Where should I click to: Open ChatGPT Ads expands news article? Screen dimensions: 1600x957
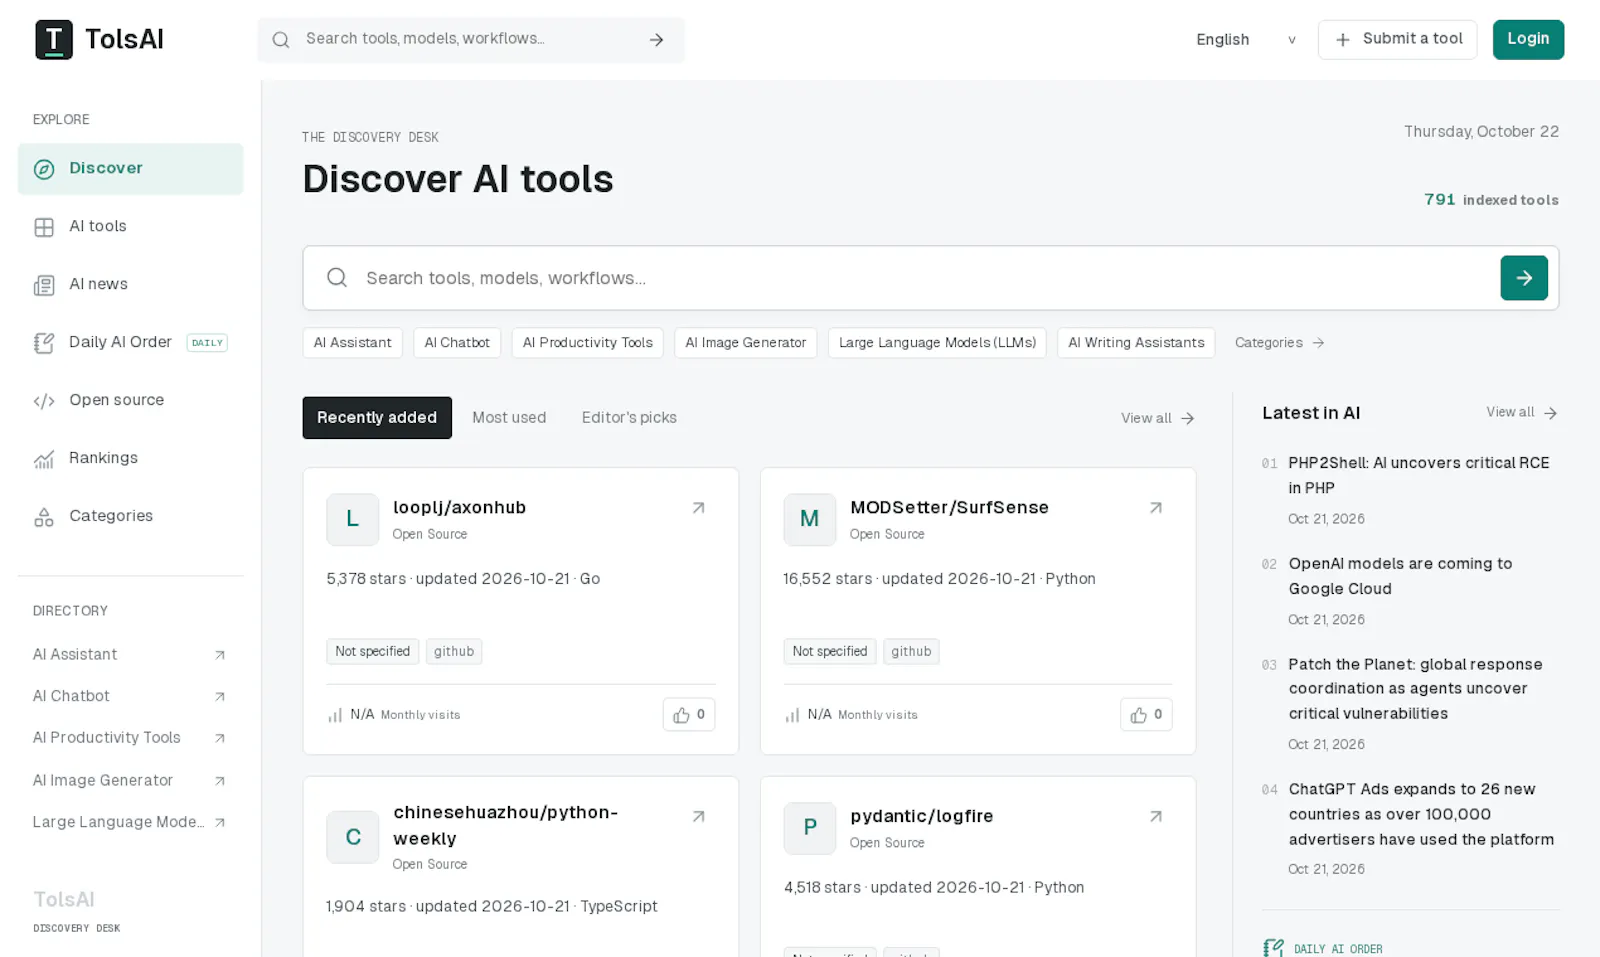point(1421,814)
